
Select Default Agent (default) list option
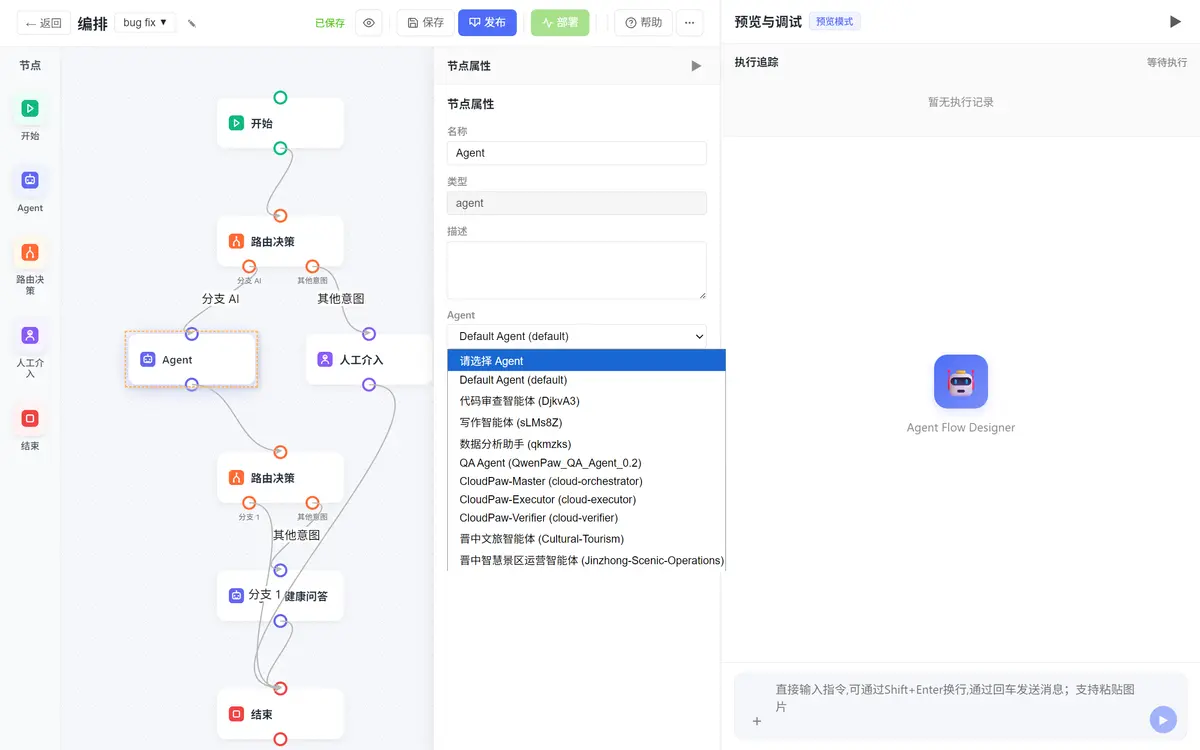(586, 380)
